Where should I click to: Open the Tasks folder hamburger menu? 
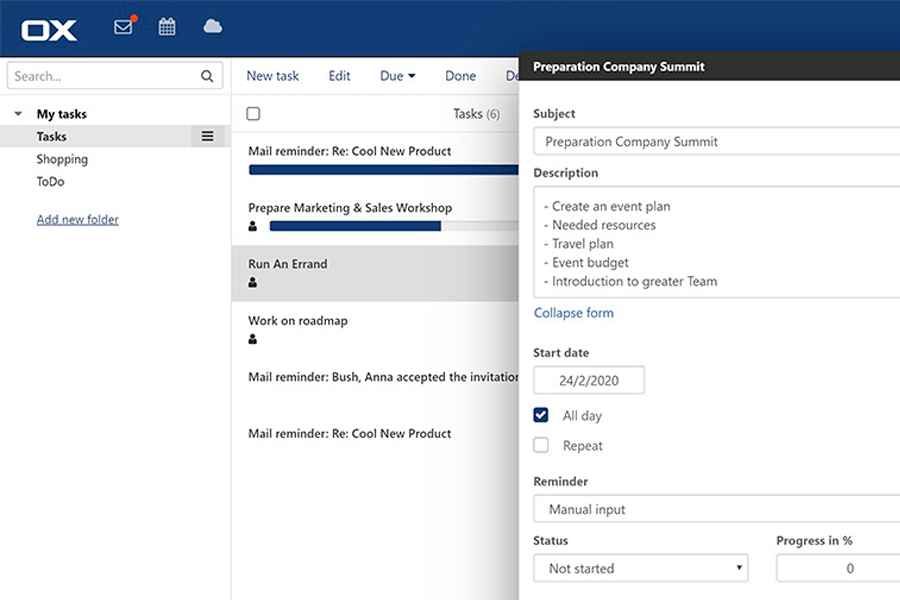pyautogui.click(x=207, y=136)
